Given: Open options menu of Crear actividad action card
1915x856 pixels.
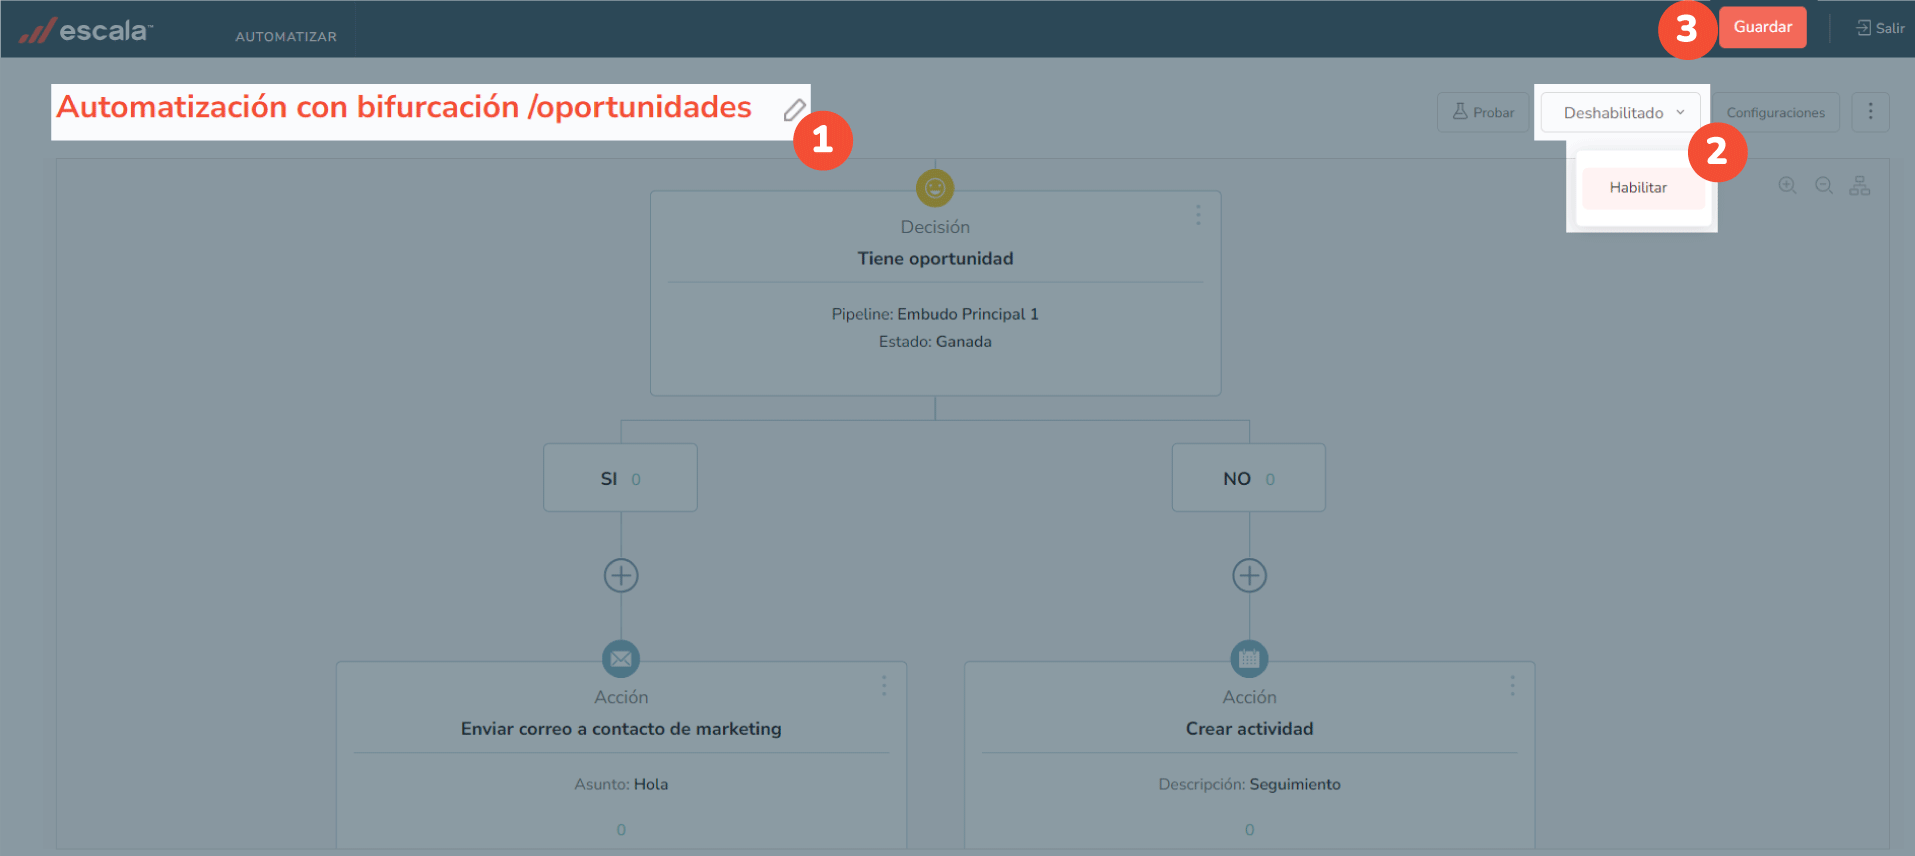Looking at the screenshot, I should pyautogui.click(x=1512, y=685).
